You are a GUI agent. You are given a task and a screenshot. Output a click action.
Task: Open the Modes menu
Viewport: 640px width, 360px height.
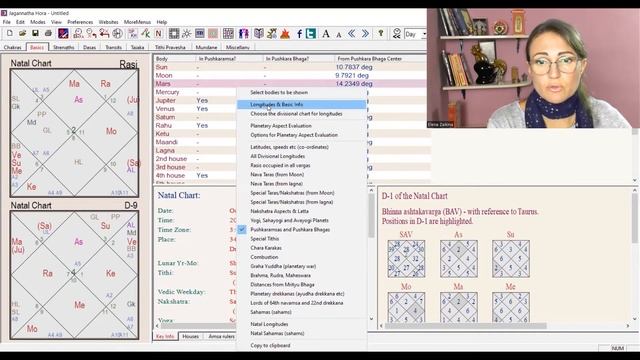coord(38,22)
